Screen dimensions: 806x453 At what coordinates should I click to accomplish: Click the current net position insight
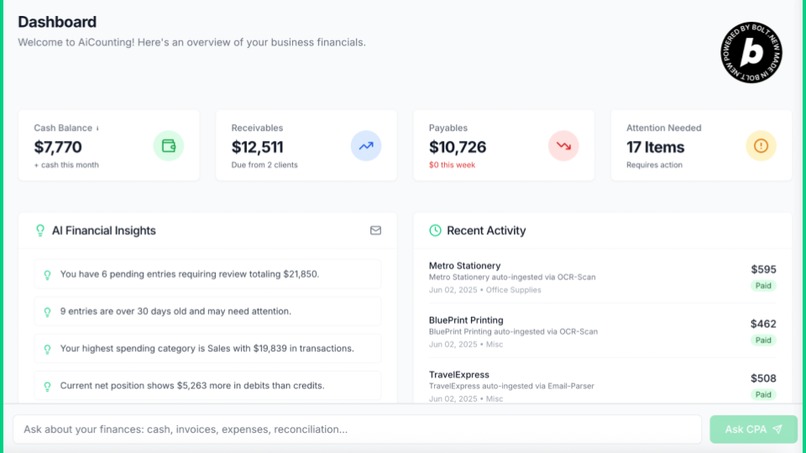[x=208, y=386]
